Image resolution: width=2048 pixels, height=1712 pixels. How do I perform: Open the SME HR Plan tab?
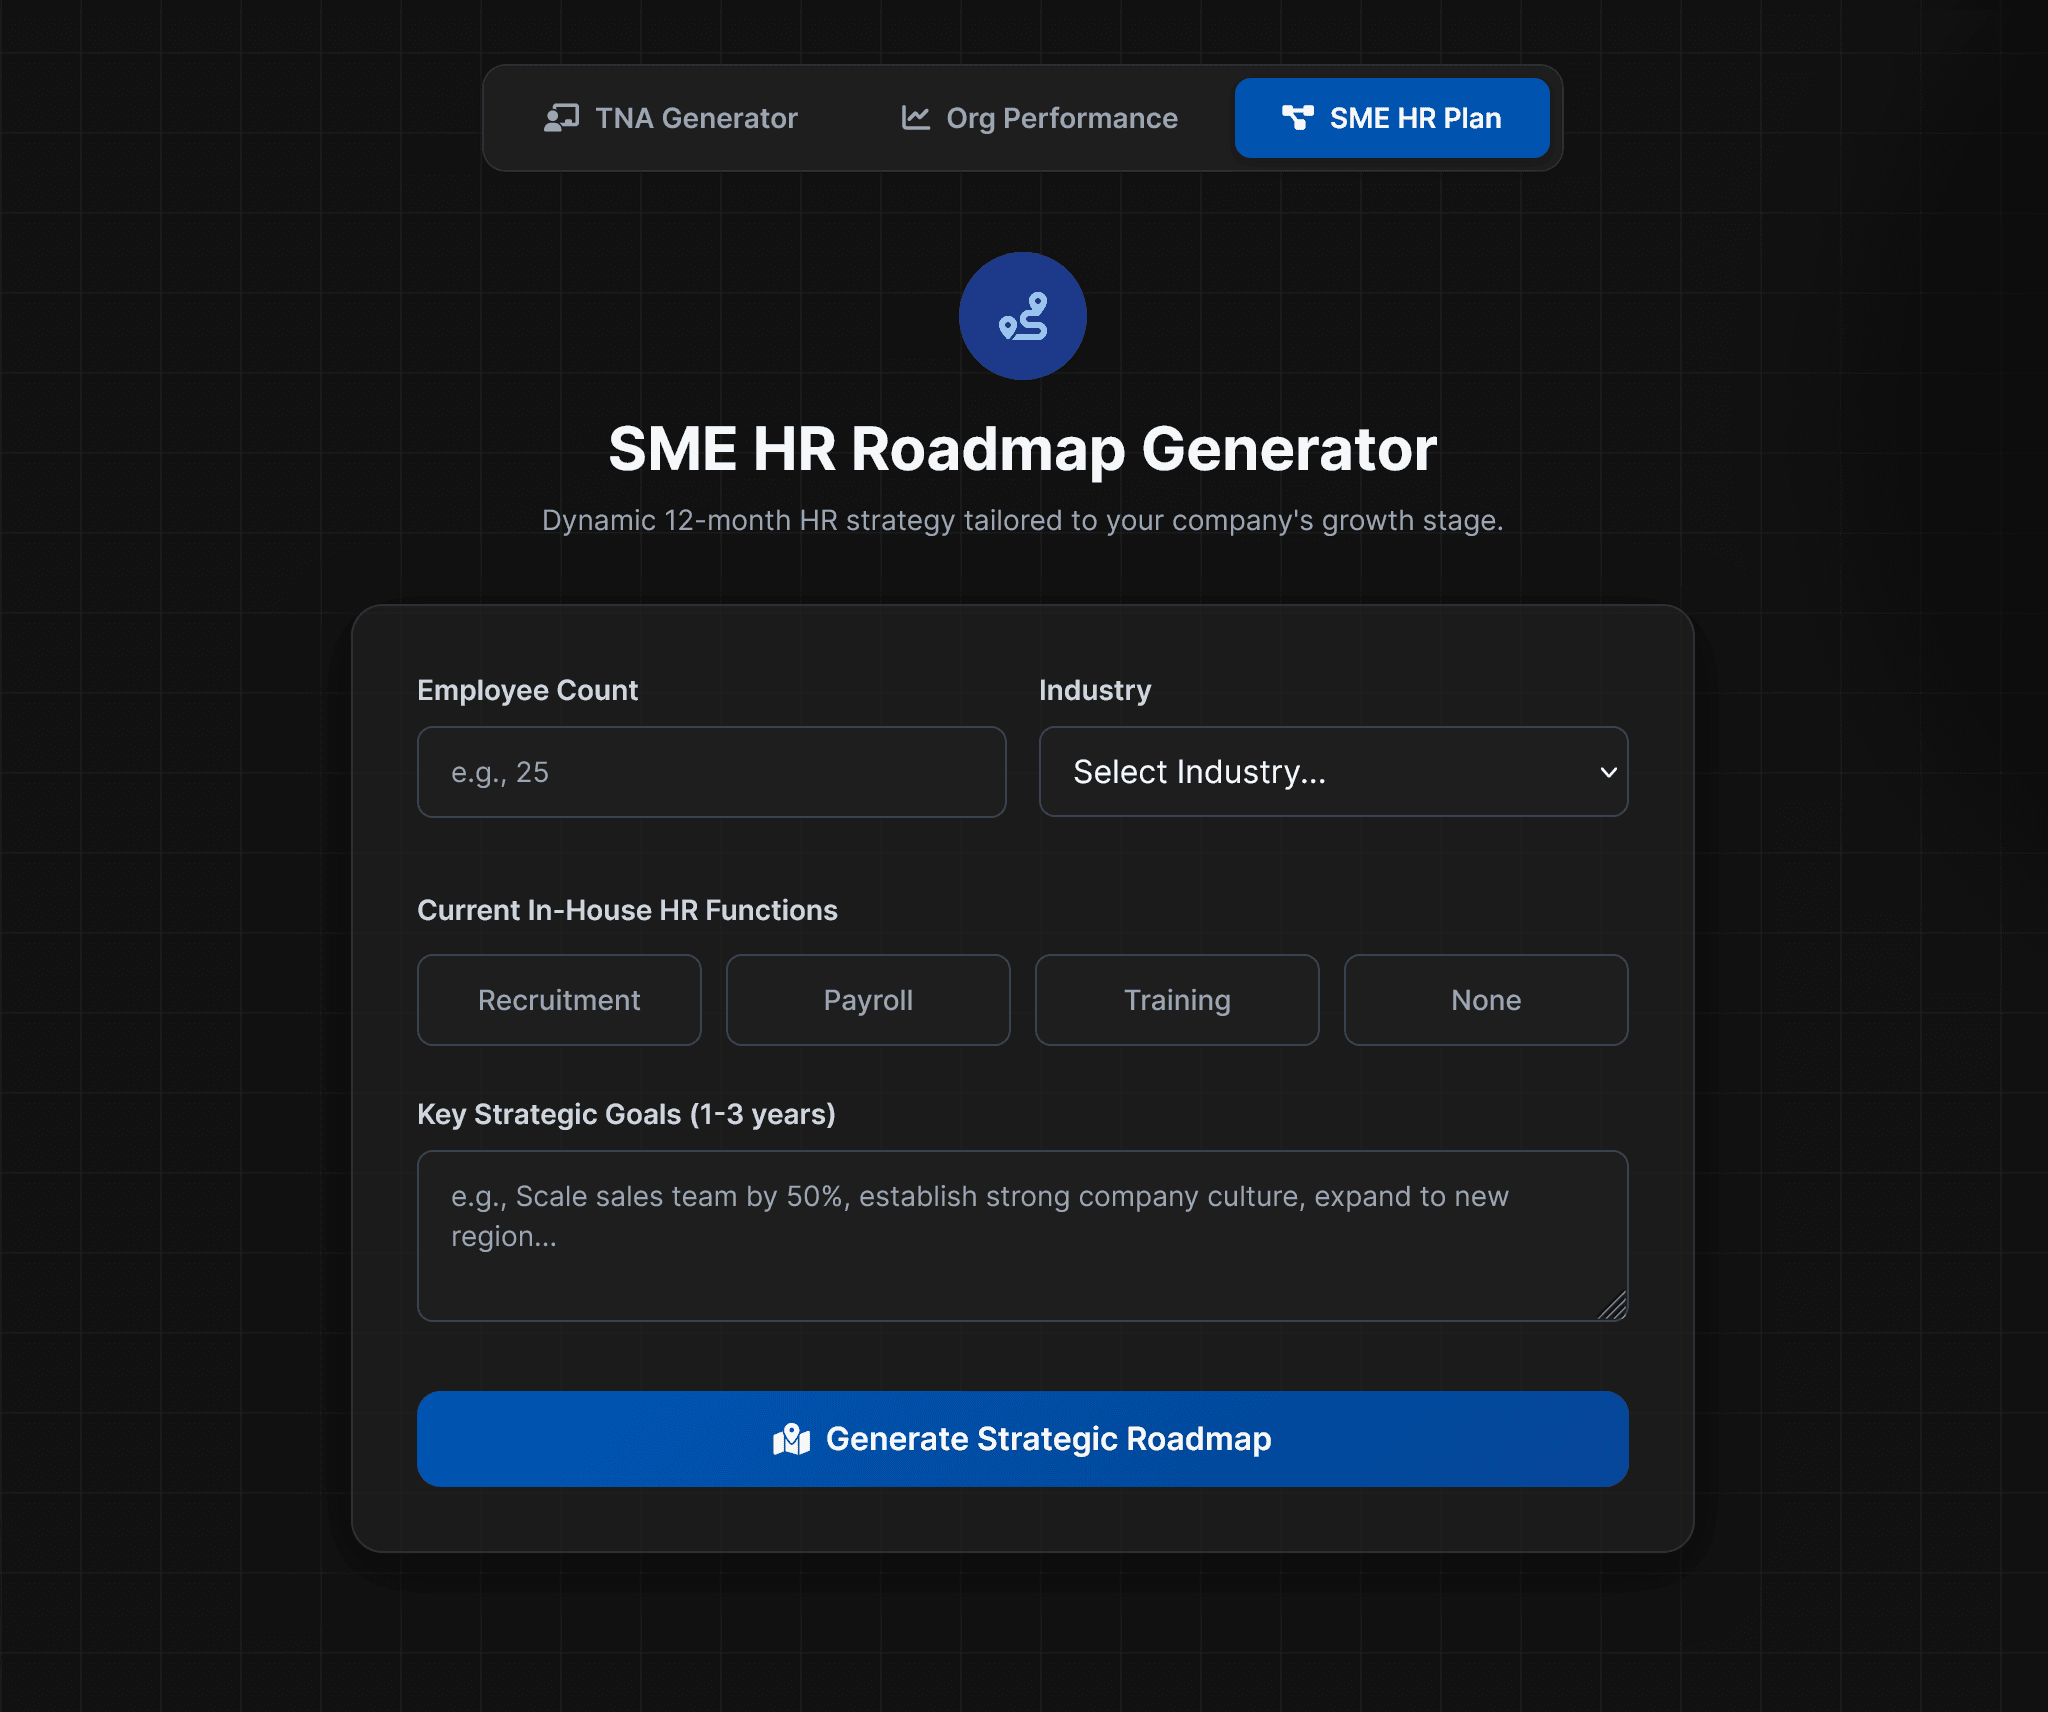pyautogui.click(x=1392, y=118)
